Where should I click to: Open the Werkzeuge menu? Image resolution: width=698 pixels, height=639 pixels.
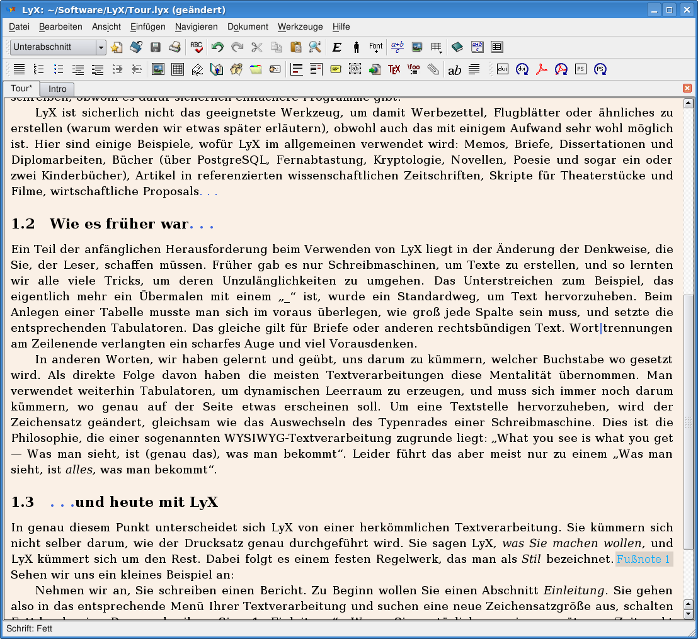coord(300,27)
